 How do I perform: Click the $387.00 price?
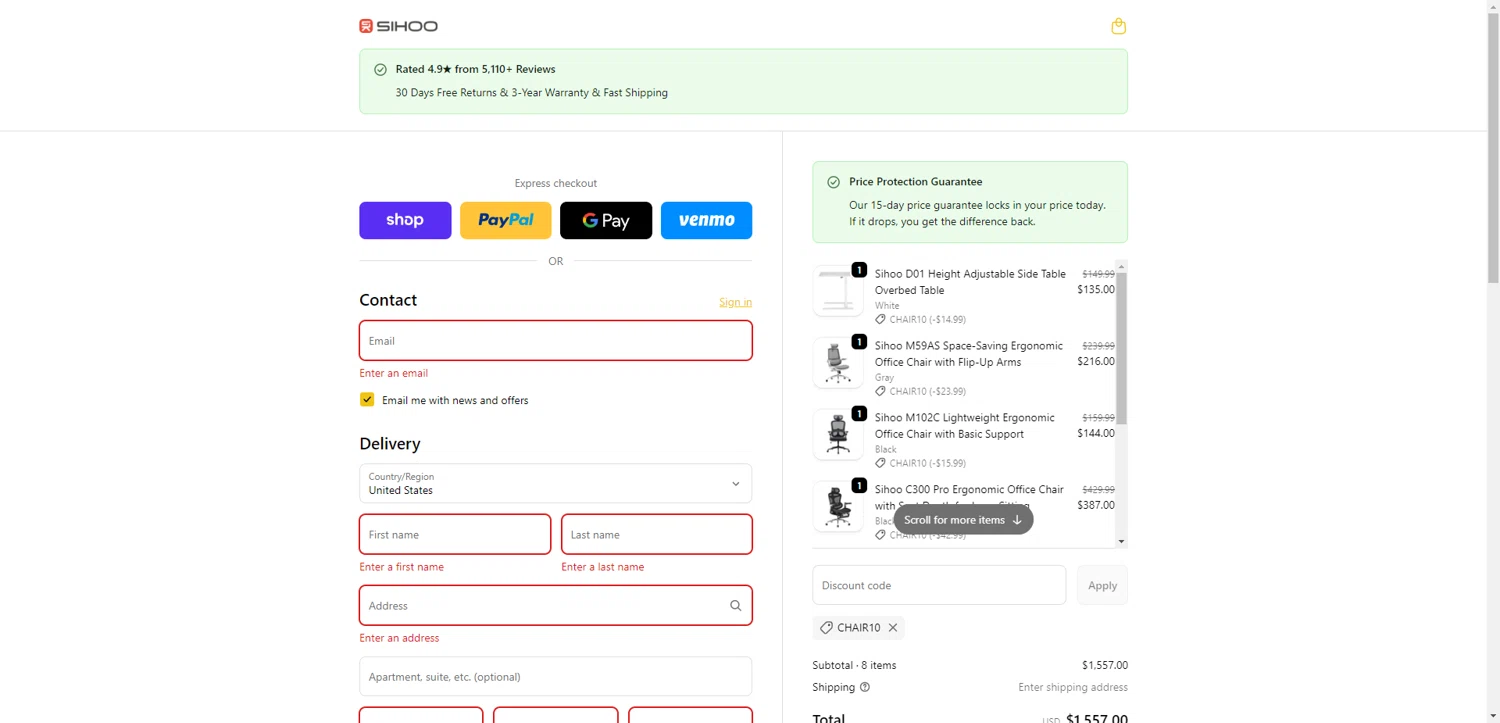tap(1096, 505)
